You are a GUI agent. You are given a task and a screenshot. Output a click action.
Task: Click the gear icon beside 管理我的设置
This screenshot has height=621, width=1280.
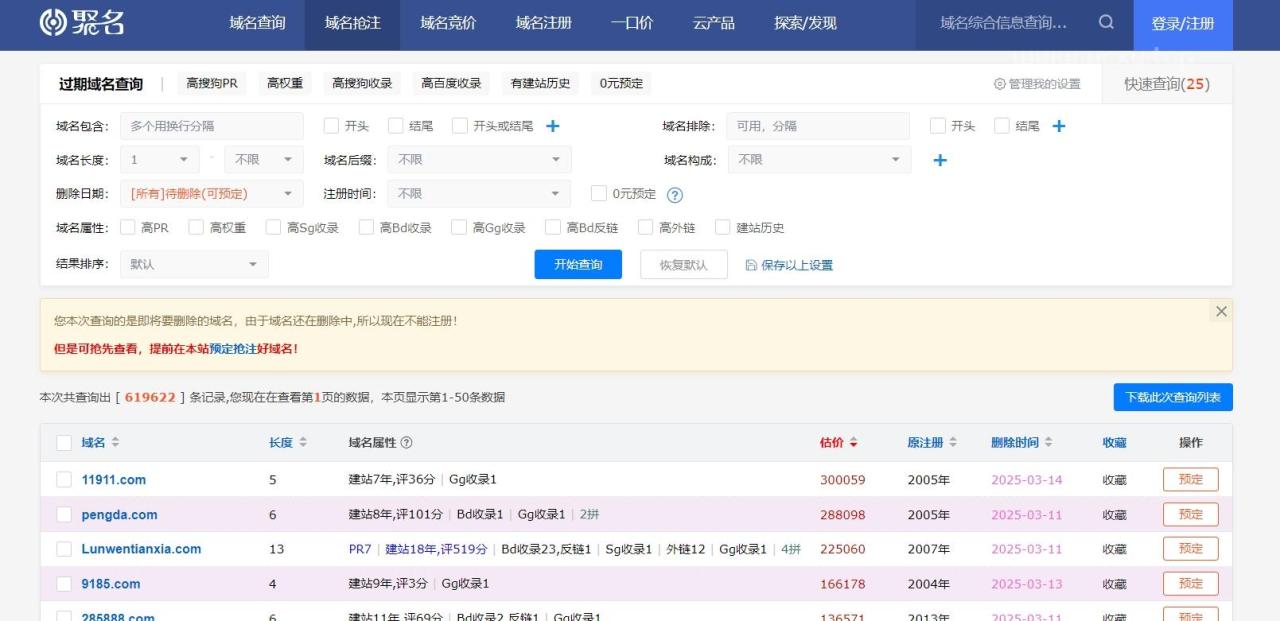(x=999, y=84)
